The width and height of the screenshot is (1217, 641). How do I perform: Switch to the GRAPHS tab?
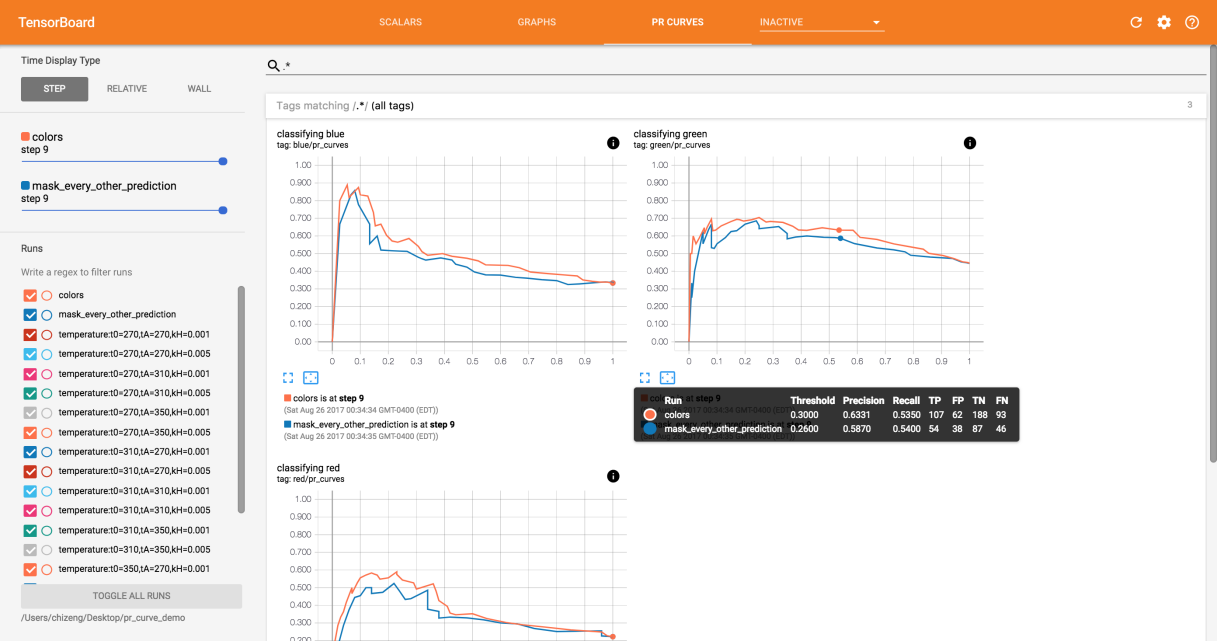tap(537, 22)
